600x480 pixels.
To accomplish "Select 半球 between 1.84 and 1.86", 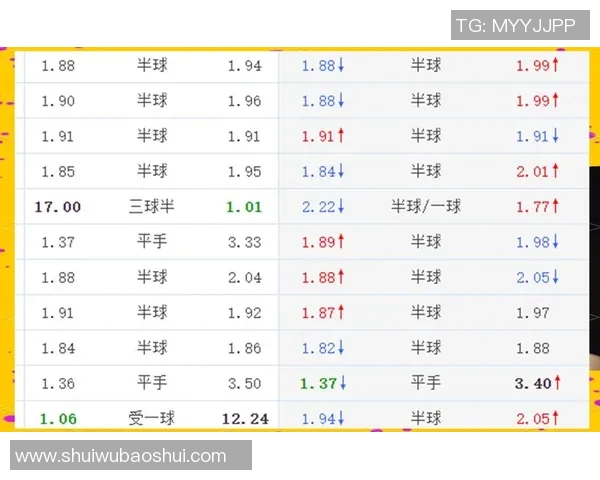I will 152,348.
